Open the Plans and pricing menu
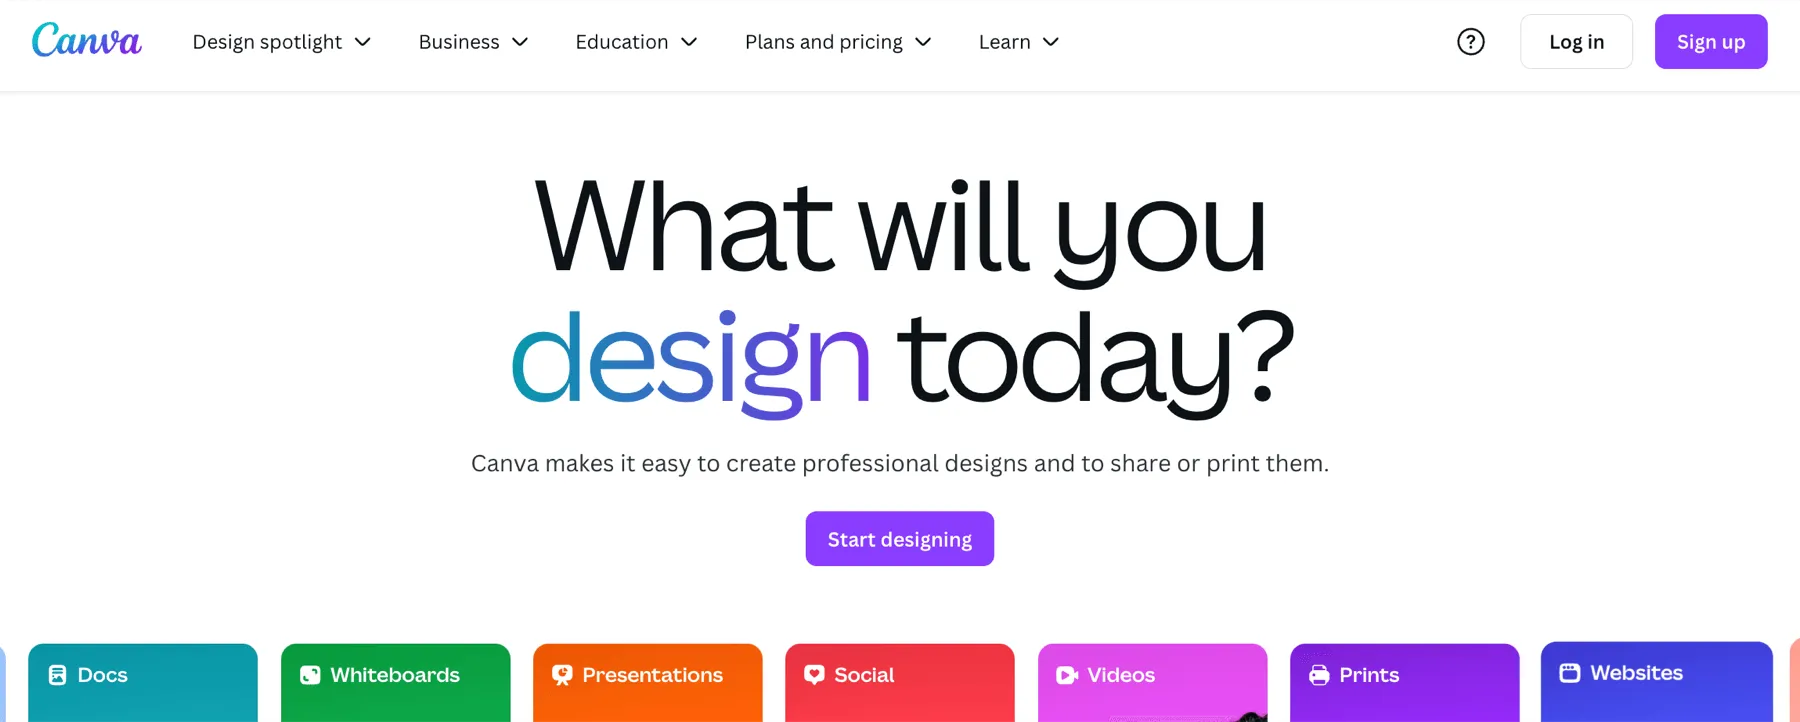The height and width of the screenshot is (722, 1800). (x=837, y=41)
